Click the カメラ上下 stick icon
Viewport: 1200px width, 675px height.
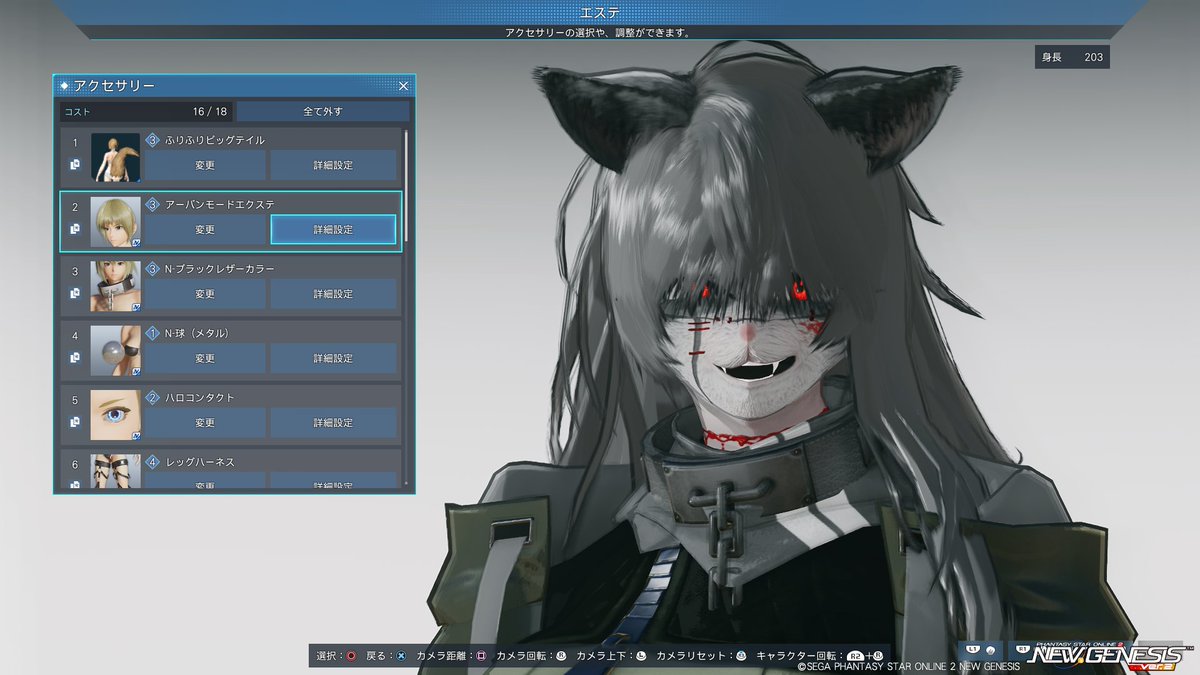[641, 656]
